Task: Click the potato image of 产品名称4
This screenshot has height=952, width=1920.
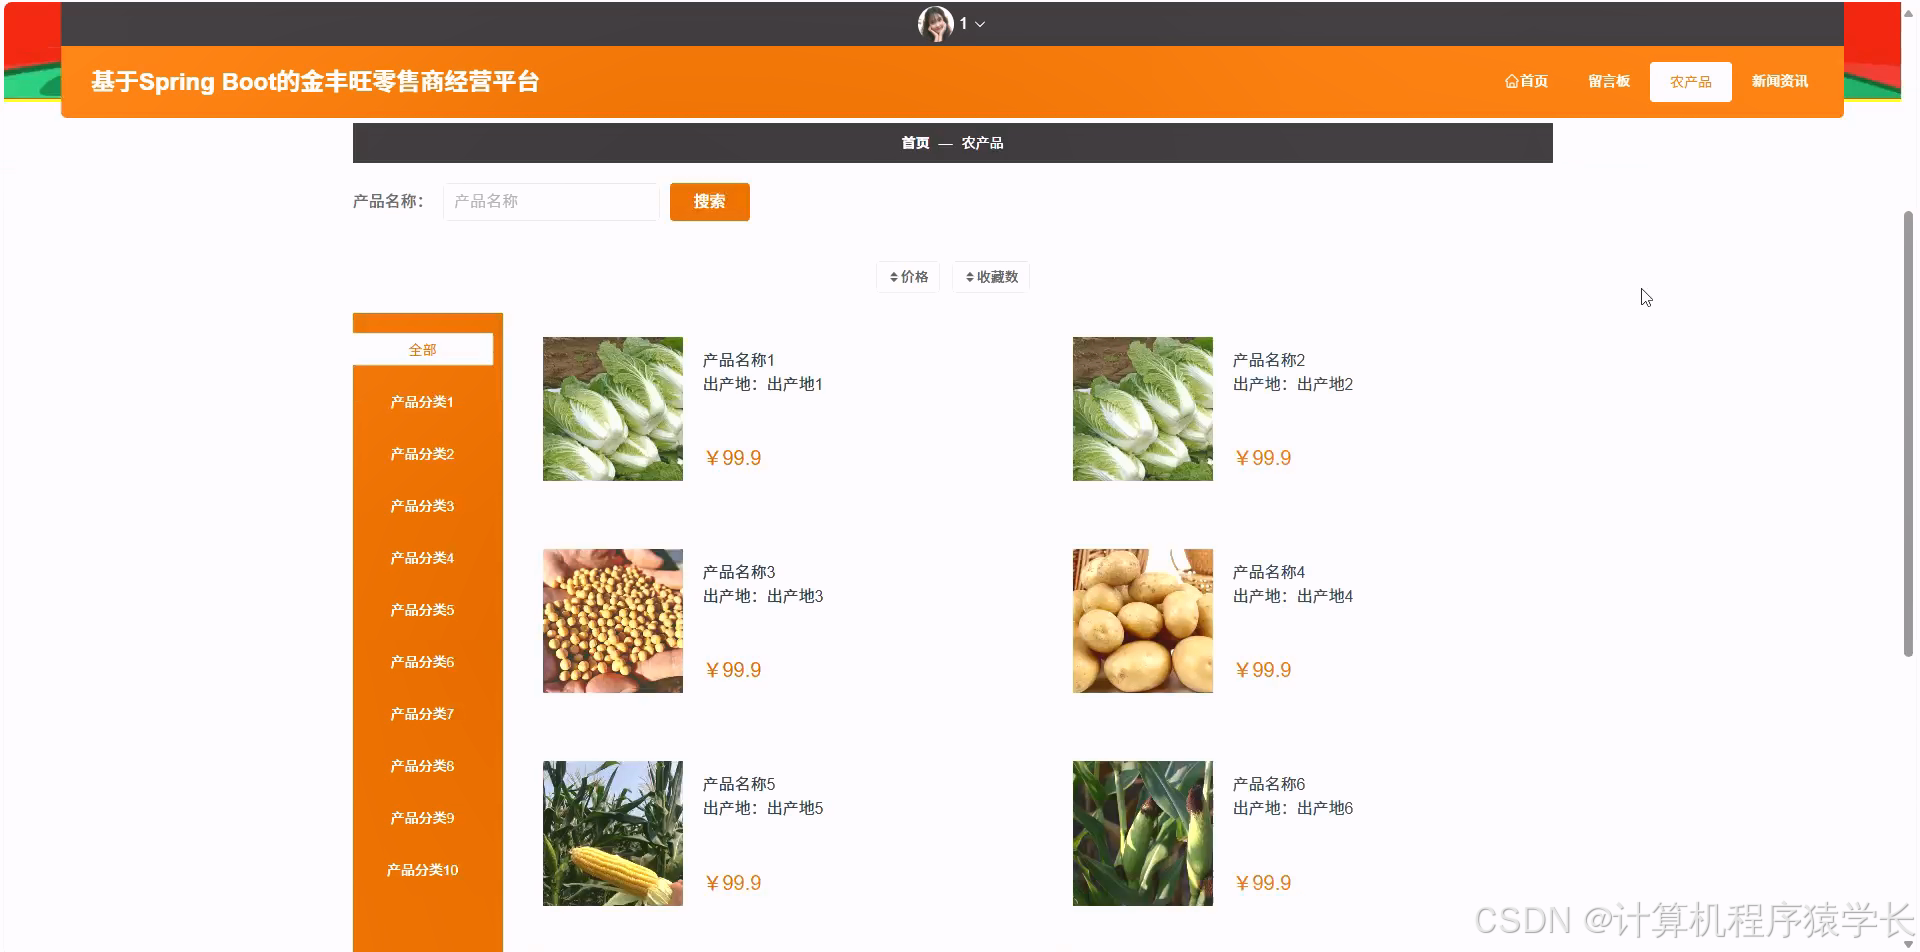Action: pos(1142,620)
